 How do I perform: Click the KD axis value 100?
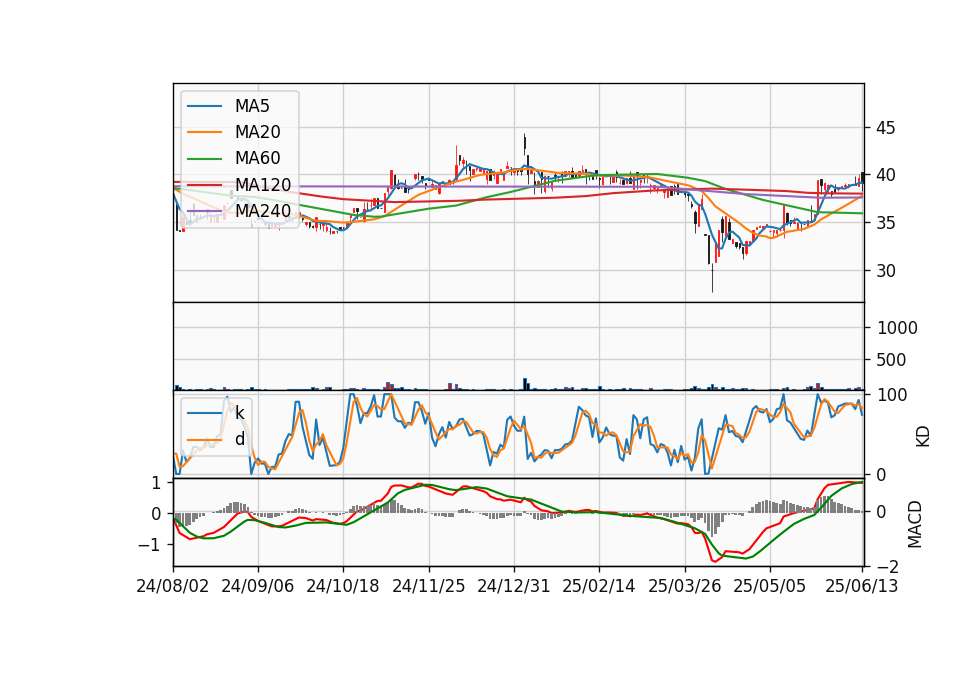[x=892, y=395]
